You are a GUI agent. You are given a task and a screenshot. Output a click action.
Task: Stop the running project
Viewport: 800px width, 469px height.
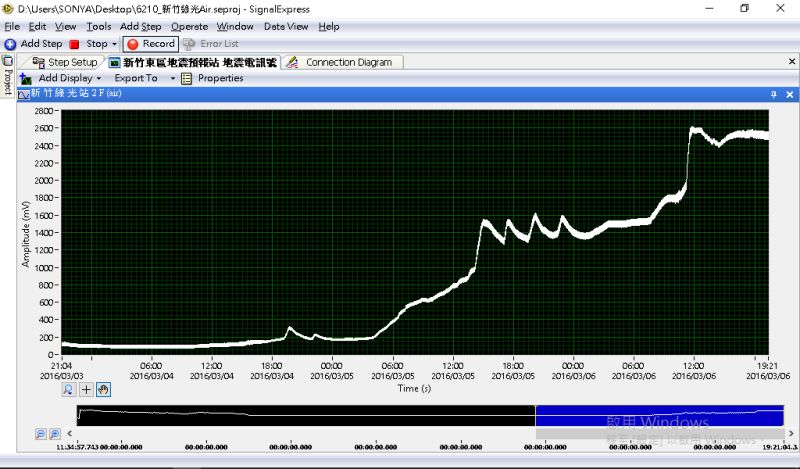click(96, 44)
